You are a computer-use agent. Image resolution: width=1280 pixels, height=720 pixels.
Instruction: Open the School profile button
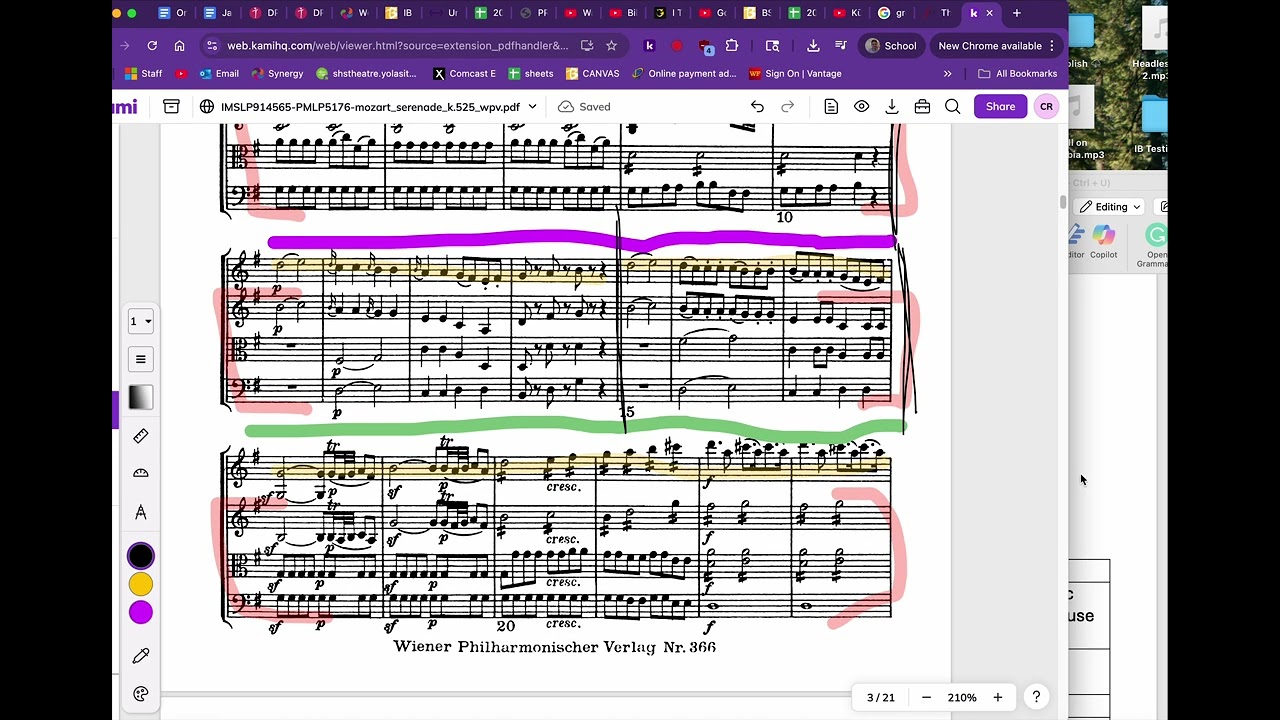891,45
